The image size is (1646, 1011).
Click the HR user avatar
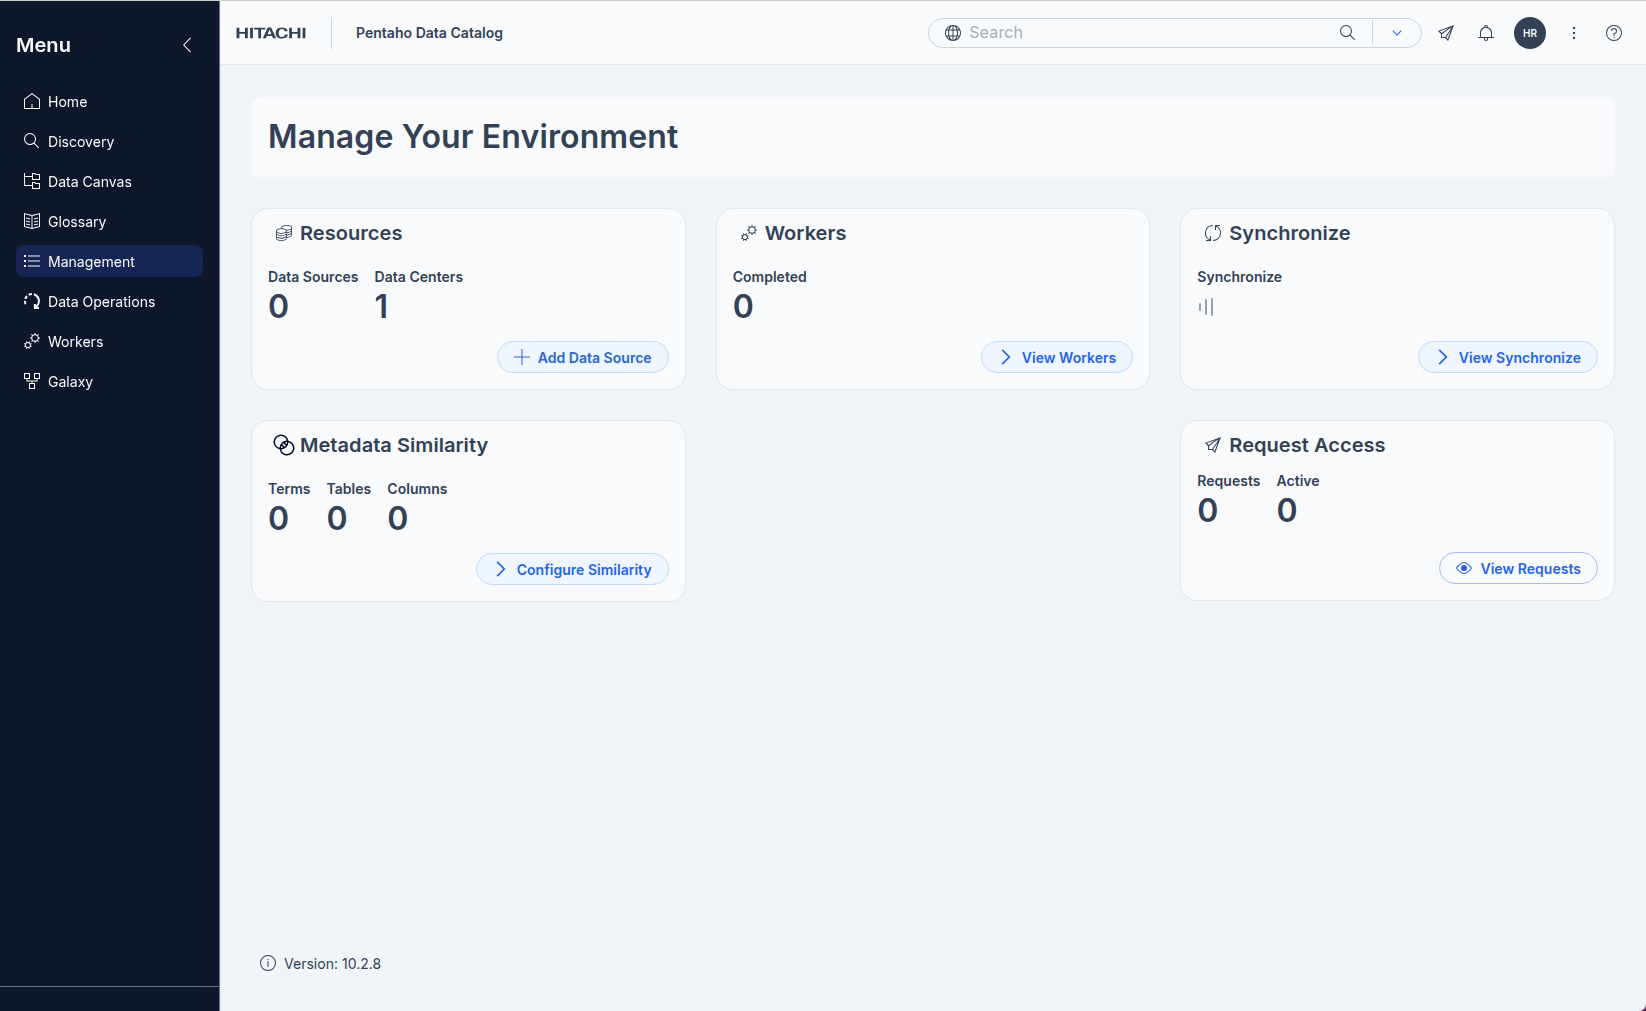[1529, 33]
